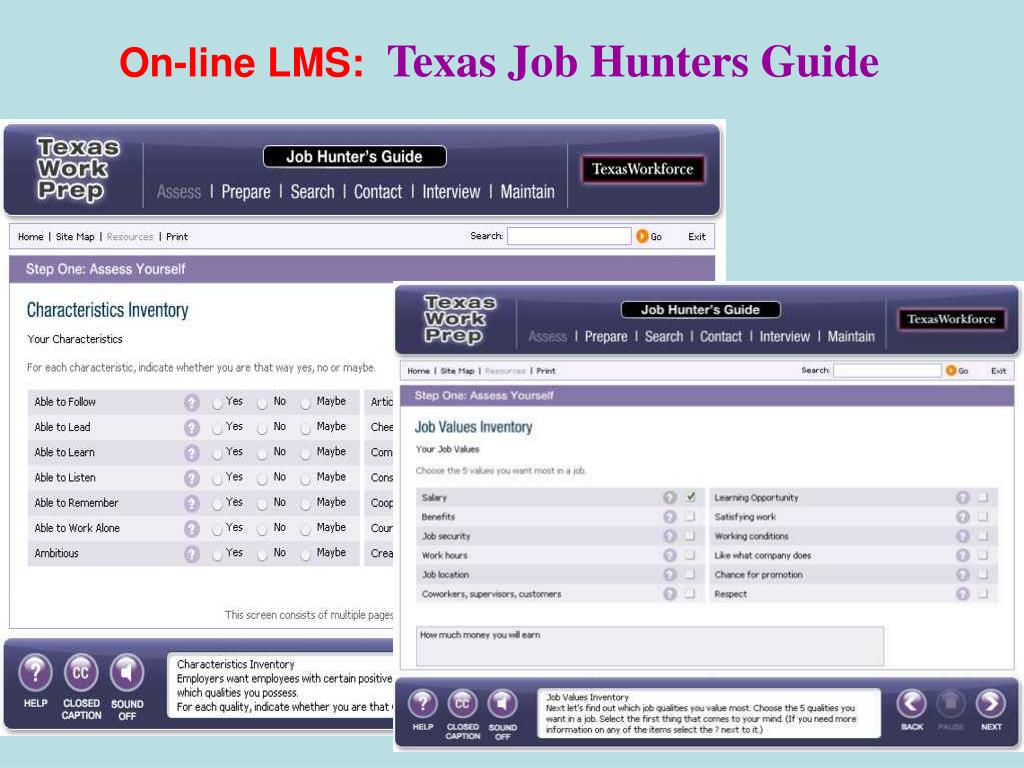
Task: Check Coworkers, supervisors, customers checkbox
Action: (690, 594)
